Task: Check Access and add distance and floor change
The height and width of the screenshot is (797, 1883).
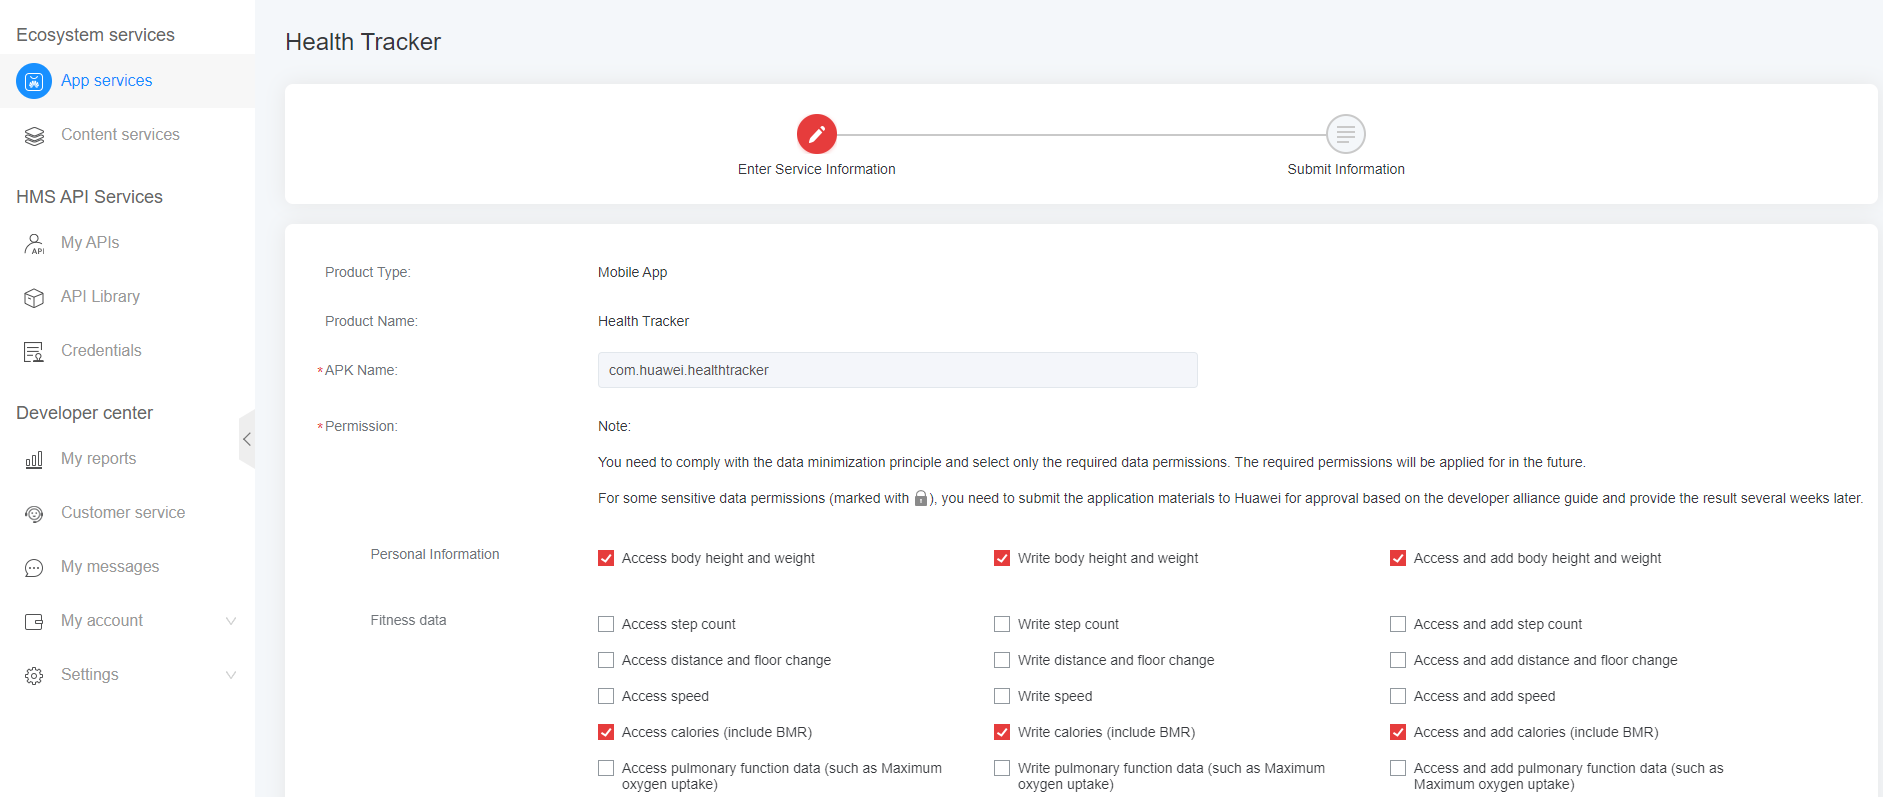Action: point(1398,660)
